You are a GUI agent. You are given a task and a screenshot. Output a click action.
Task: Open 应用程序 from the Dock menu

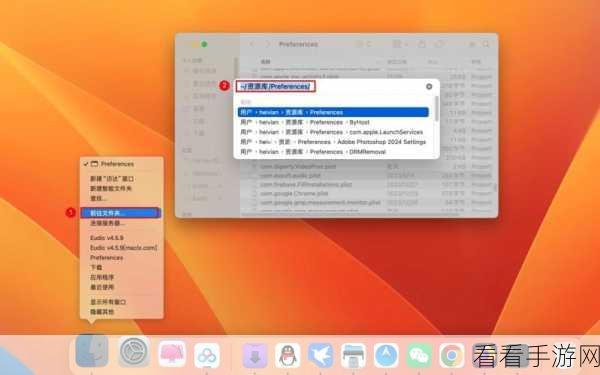pyautogui.click(x=102, y=277)
